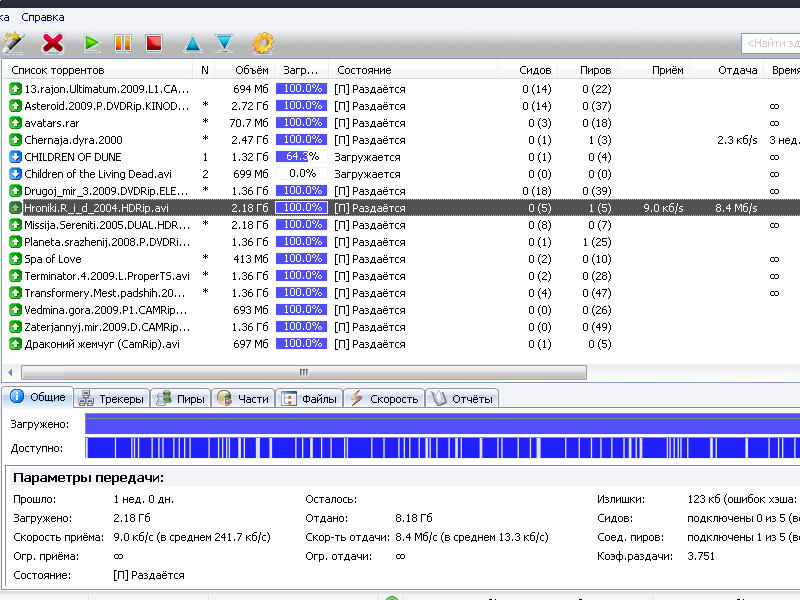Image resolution: width=800 pixels, height=600 pixels.
Task: Sort by the N column header
Action: pyautogui.click(x=205, y=70)
